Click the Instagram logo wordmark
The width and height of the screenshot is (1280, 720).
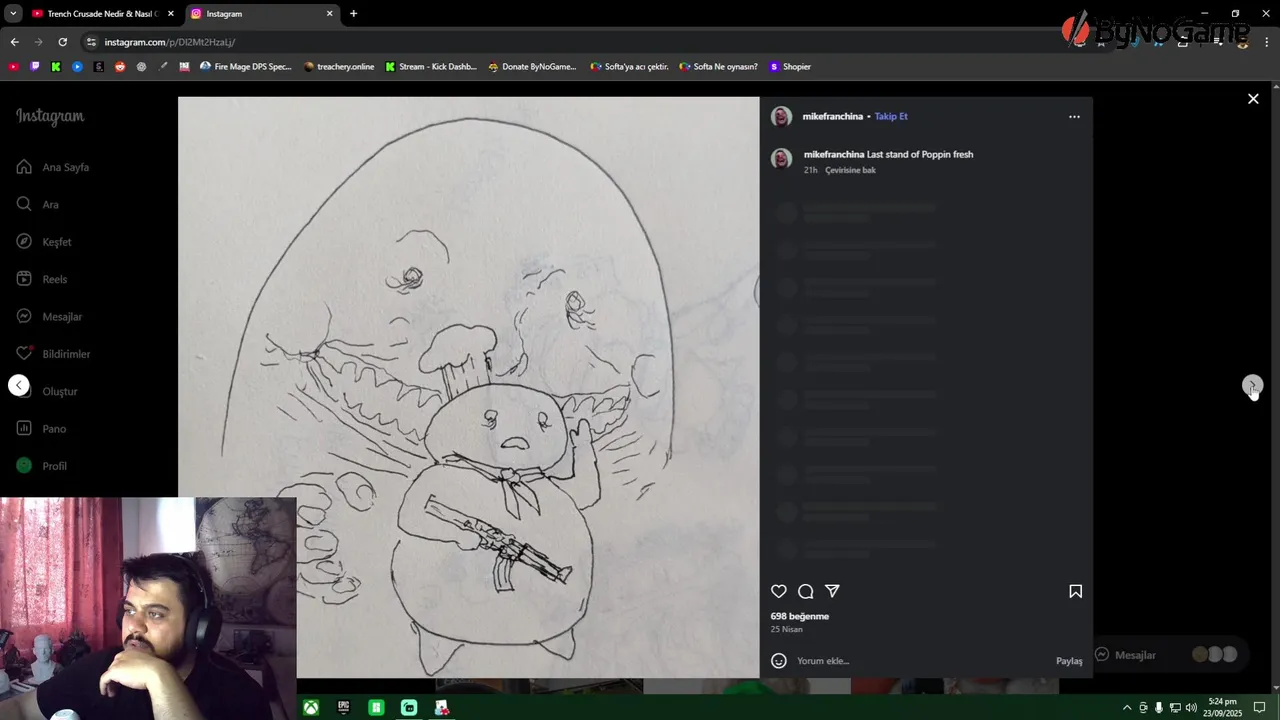pos(50,116)
